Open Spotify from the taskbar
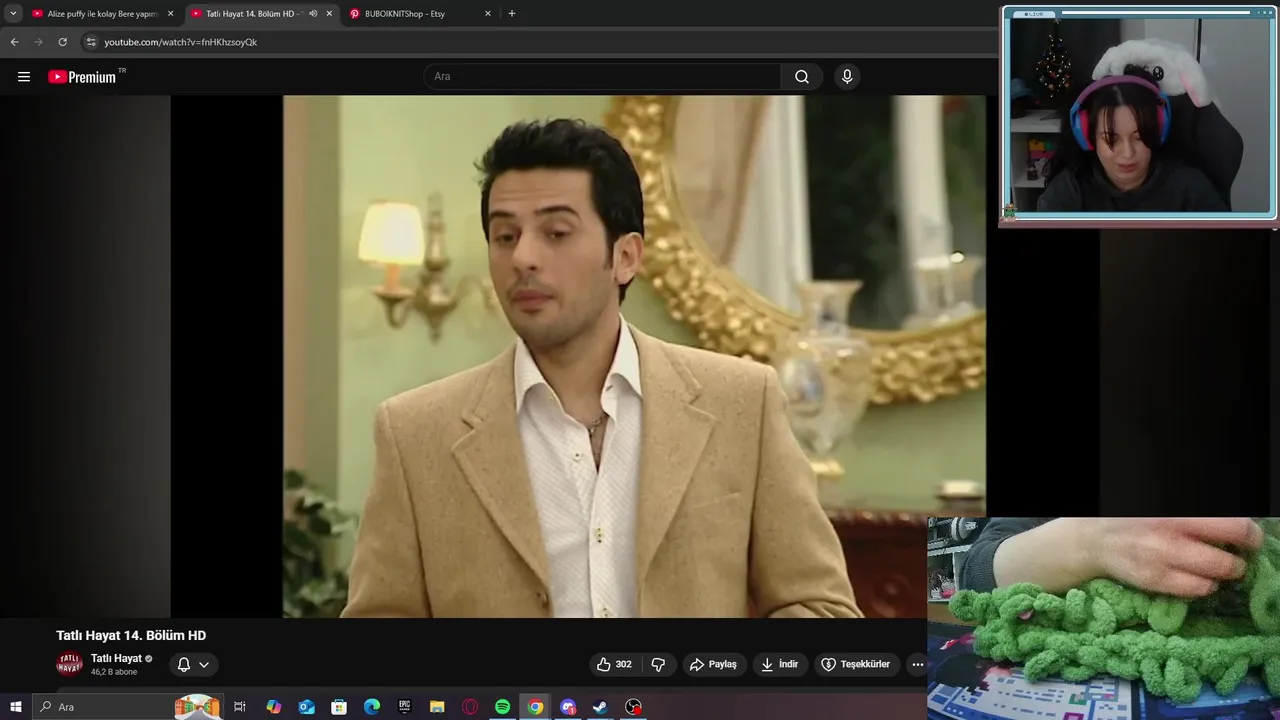The image size is (1280, 720). [x=503, y=707]
